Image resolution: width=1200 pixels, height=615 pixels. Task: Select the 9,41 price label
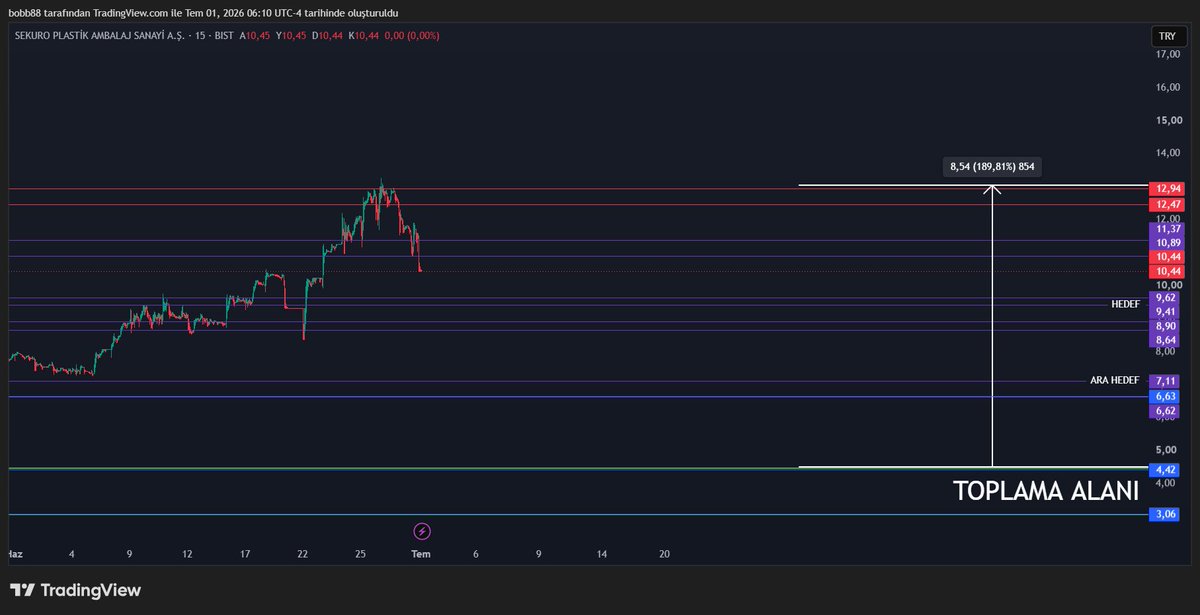tap(1165, 312)
